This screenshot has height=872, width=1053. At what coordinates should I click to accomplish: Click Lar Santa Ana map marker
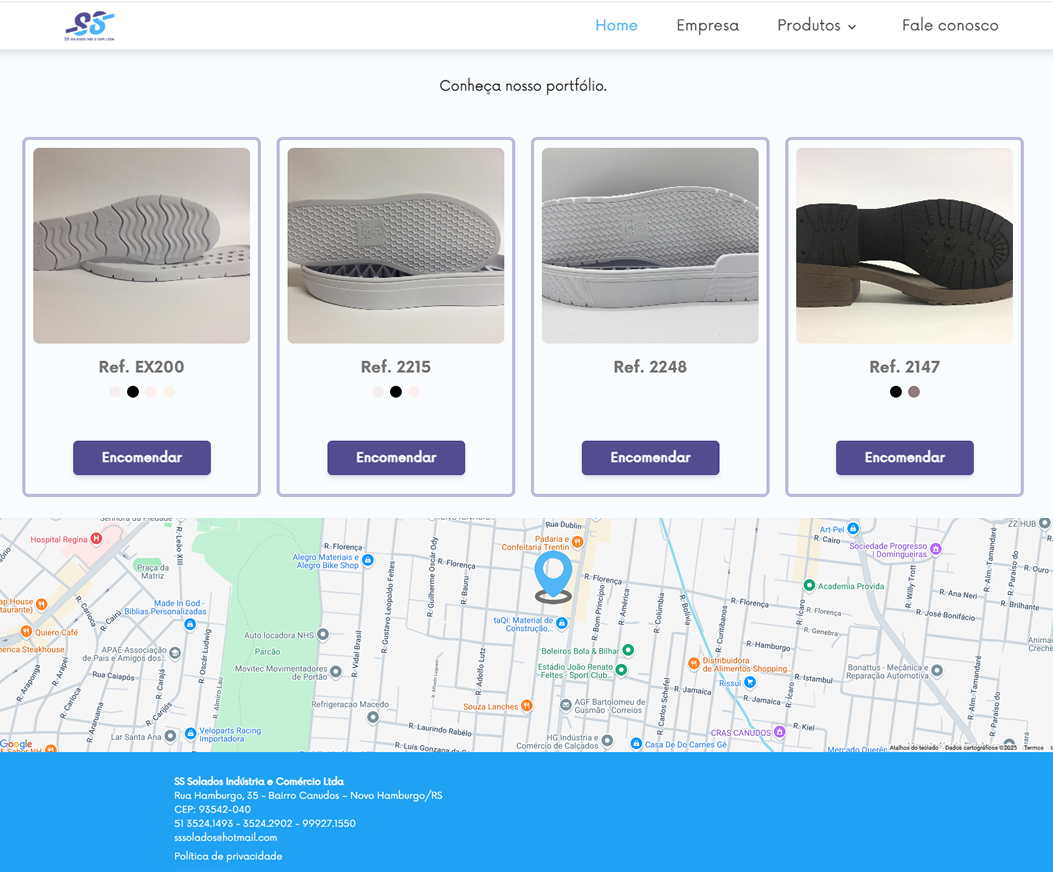click(x=171, y=736)
